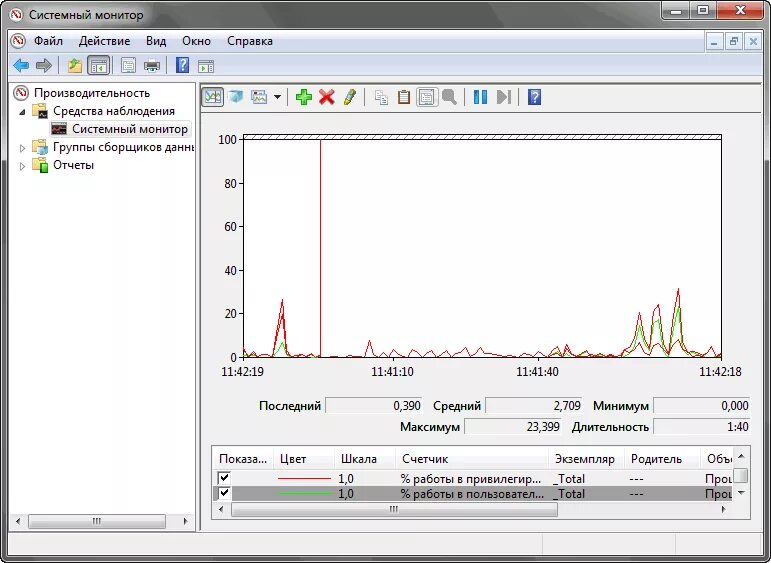This screenshot has width=771, height=563.
Task: Sort by the Счетчик column header
Action: 472,459
